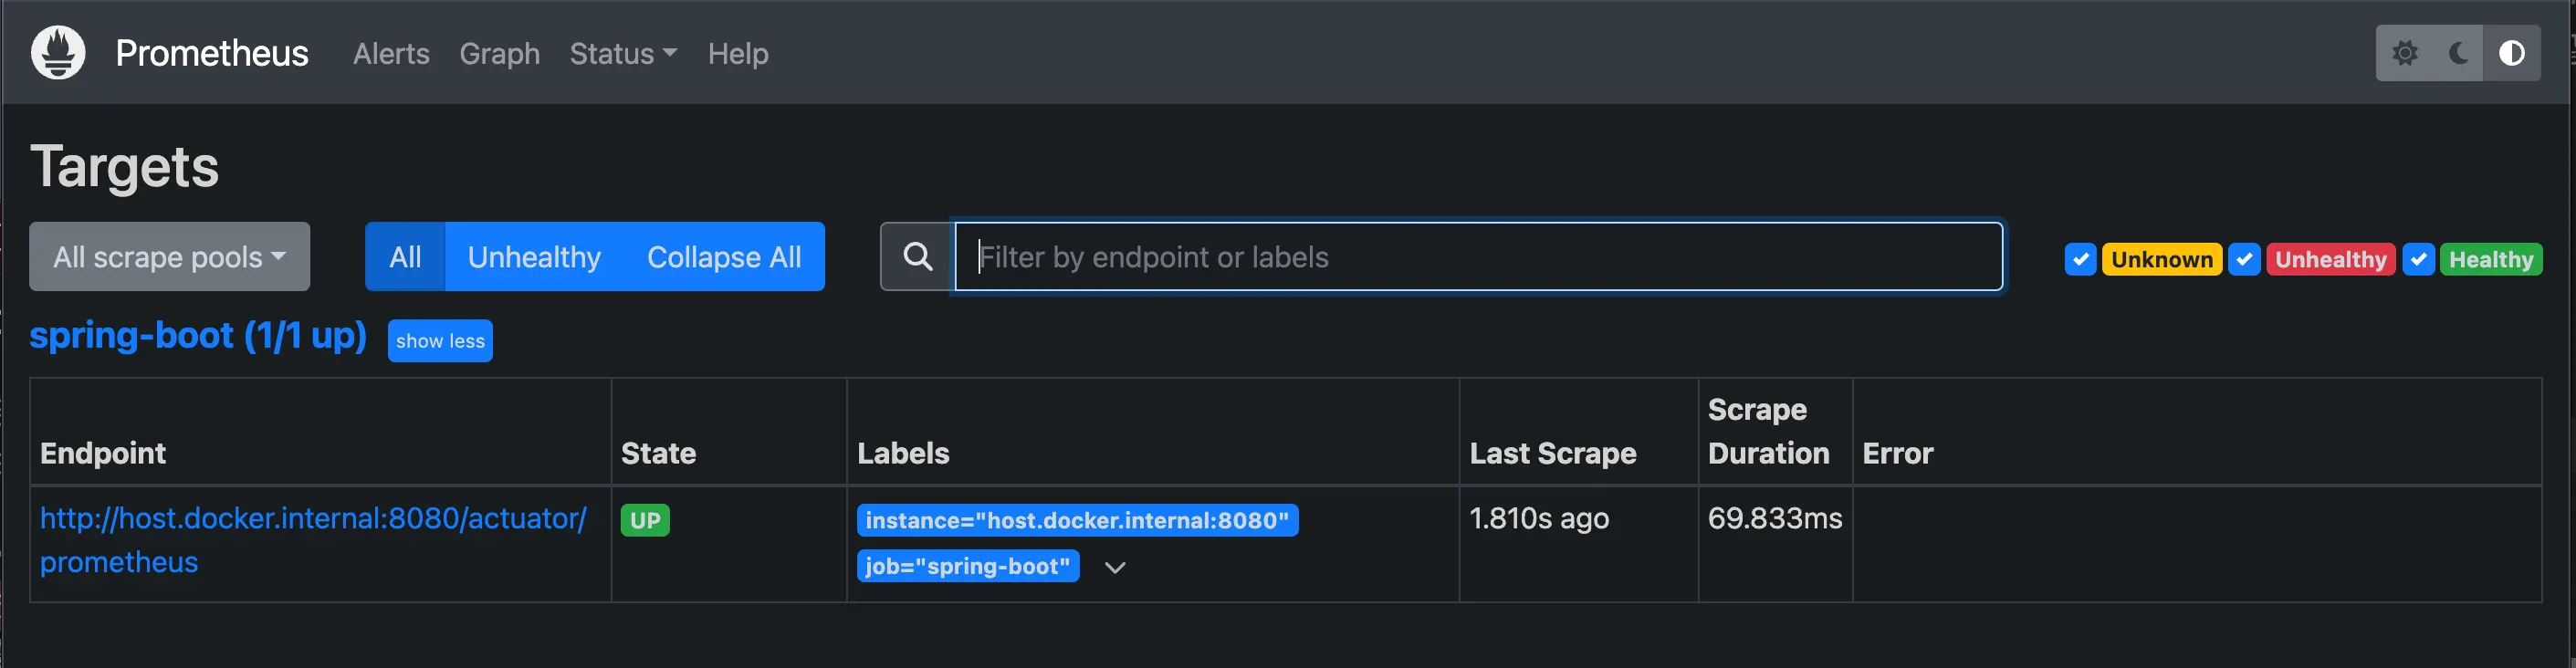Toggle the Healthy state checkbox
Image resolution: width=2576 pixels, height=668 pixels.
tap(2418, 259)
